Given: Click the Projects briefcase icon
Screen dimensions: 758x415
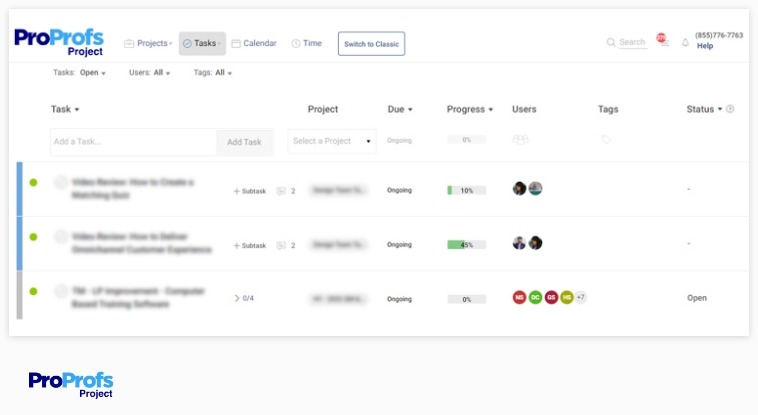Looking at the screenshot, I should click(129, 44).
